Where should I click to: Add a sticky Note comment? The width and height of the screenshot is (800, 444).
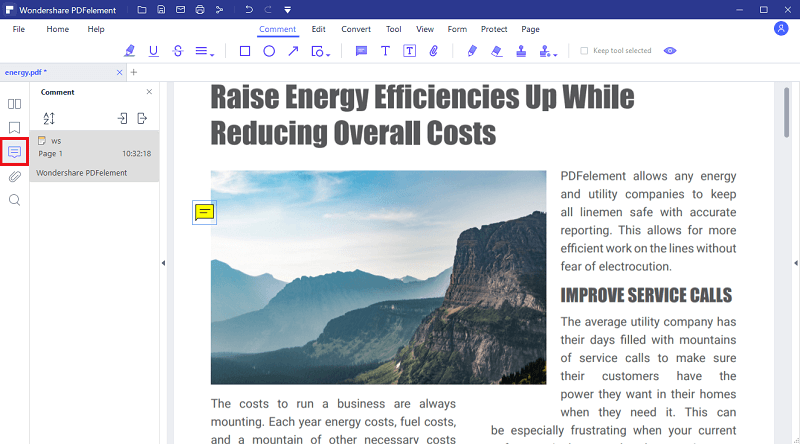[361, 51]
